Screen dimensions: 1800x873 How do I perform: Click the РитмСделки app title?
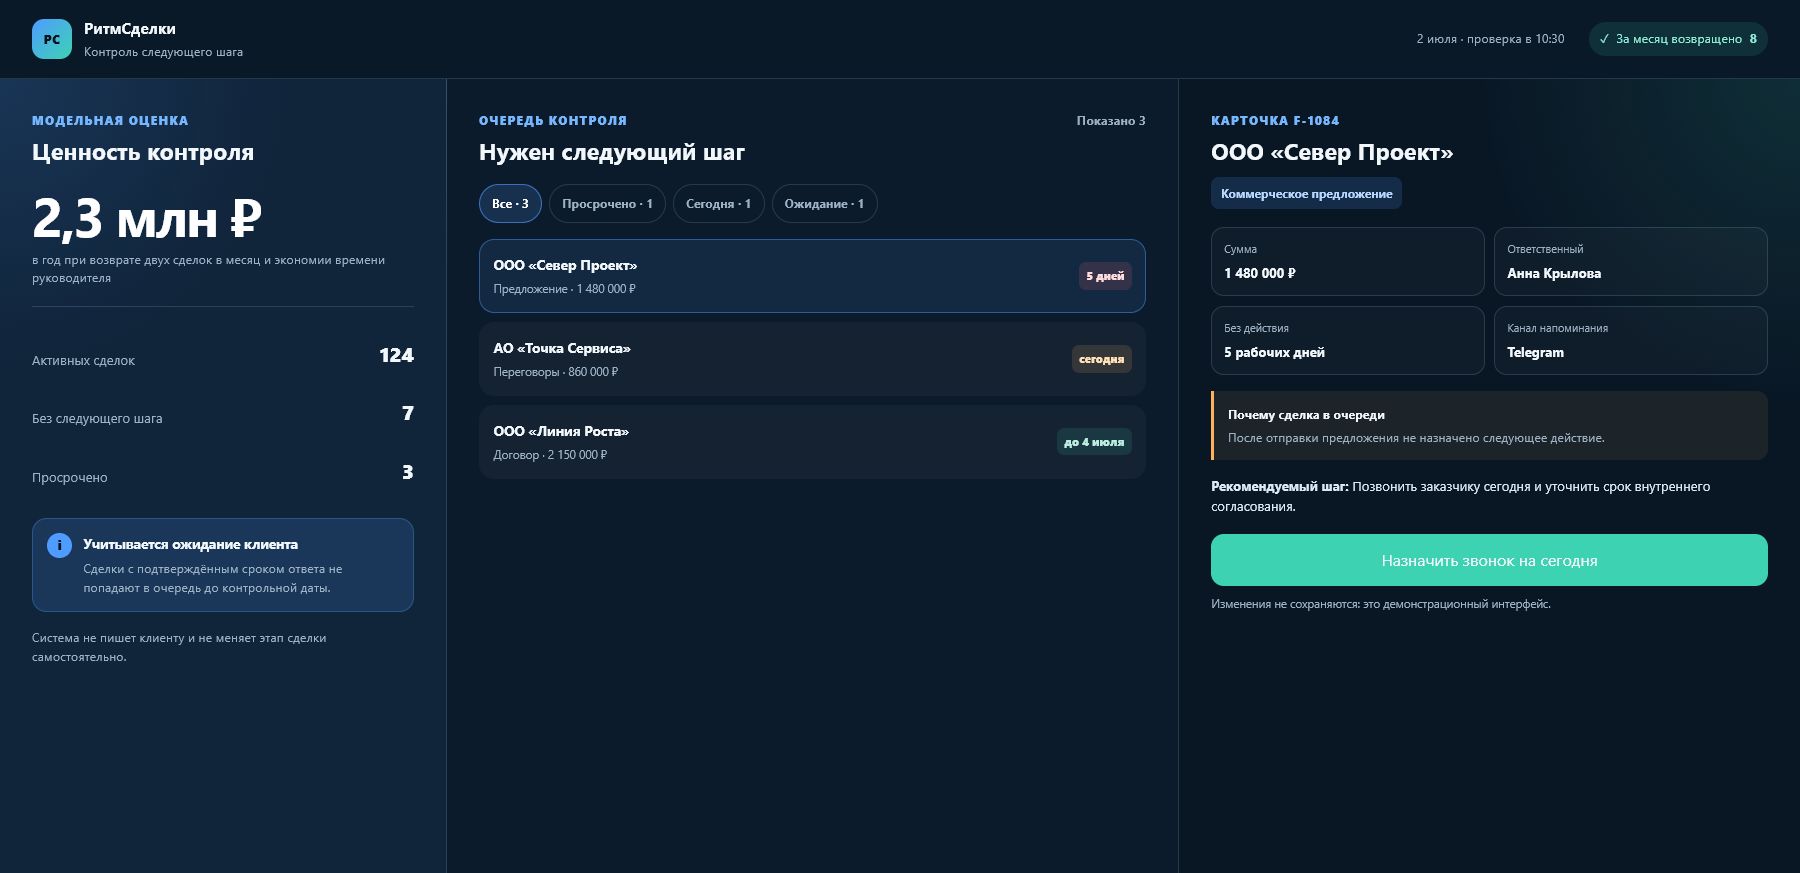(130, 29)
